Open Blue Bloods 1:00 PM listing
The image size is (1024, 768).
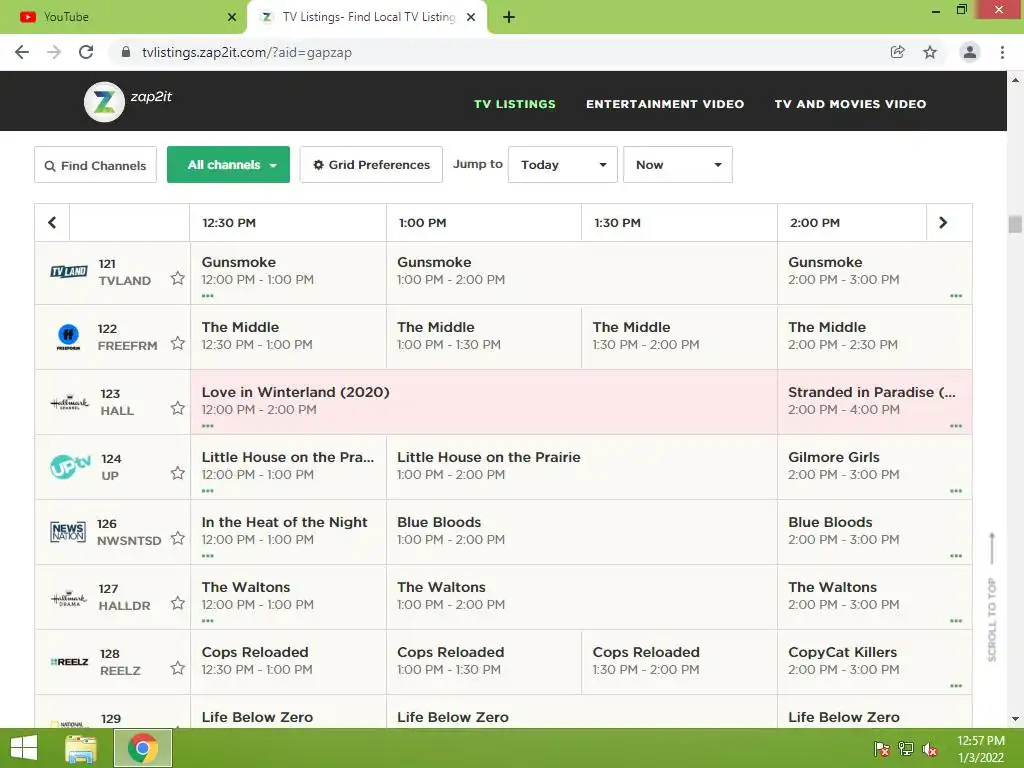click(x=582, y=532)
